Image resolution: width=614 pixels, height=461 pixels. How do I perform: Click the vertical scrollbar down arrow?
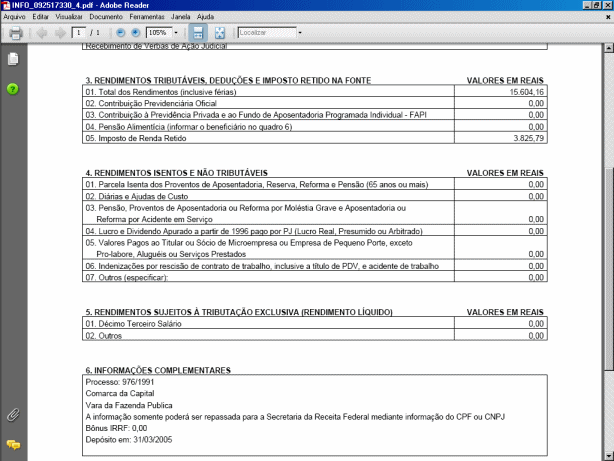[609, 456]
